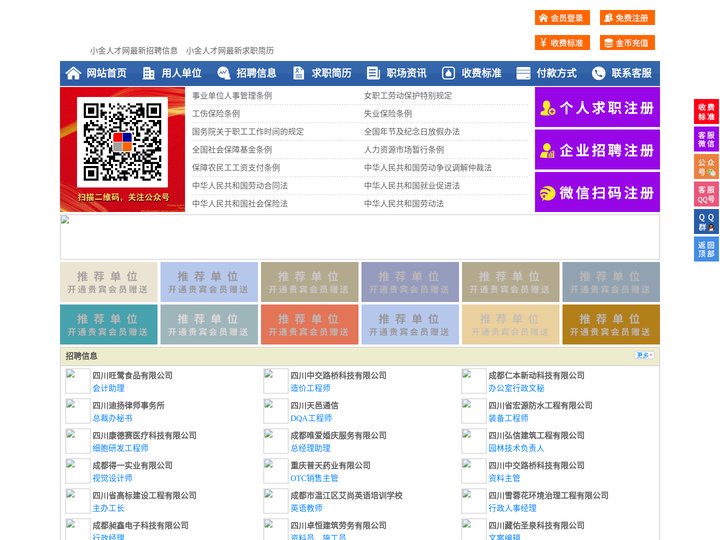Open the 园林技术负责人 job posting
The height and width of the screenshot is (540, 720).
[516, 448]
